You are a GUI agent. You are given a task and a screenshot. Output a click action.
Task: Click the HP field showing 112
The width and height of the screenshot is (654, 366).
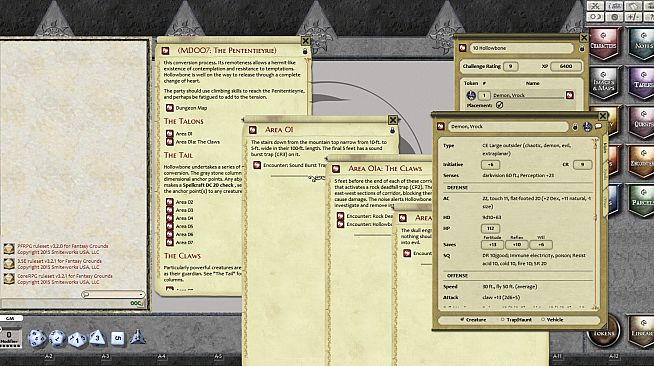click(490, 228)
